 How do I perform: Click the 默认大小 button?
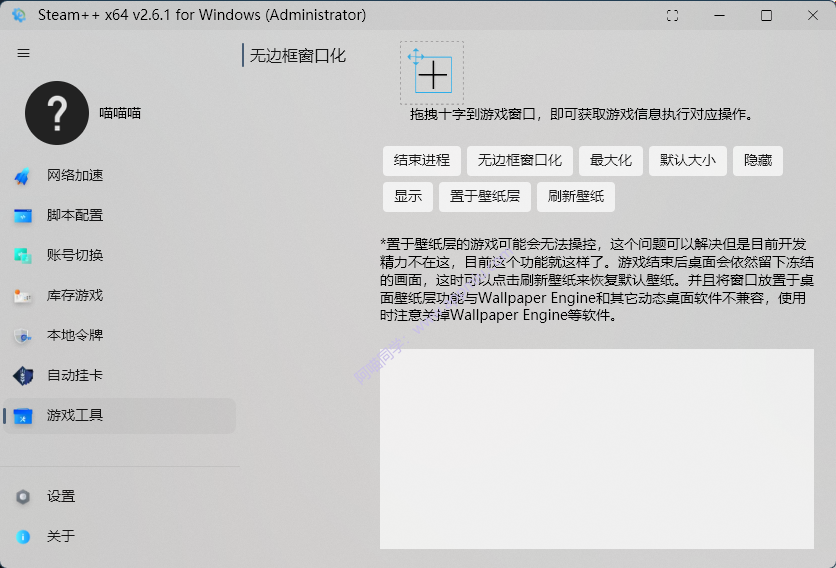688,161
